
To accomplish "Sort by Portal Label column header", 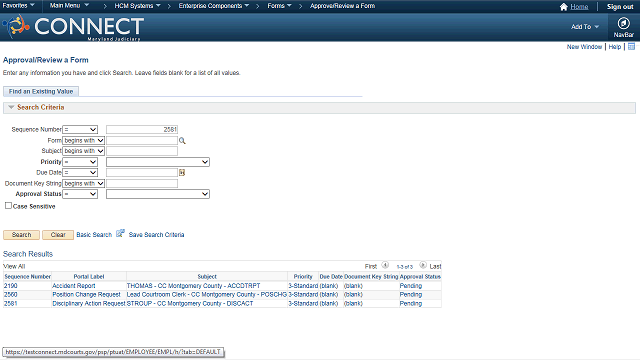I will tap(89, 276).
